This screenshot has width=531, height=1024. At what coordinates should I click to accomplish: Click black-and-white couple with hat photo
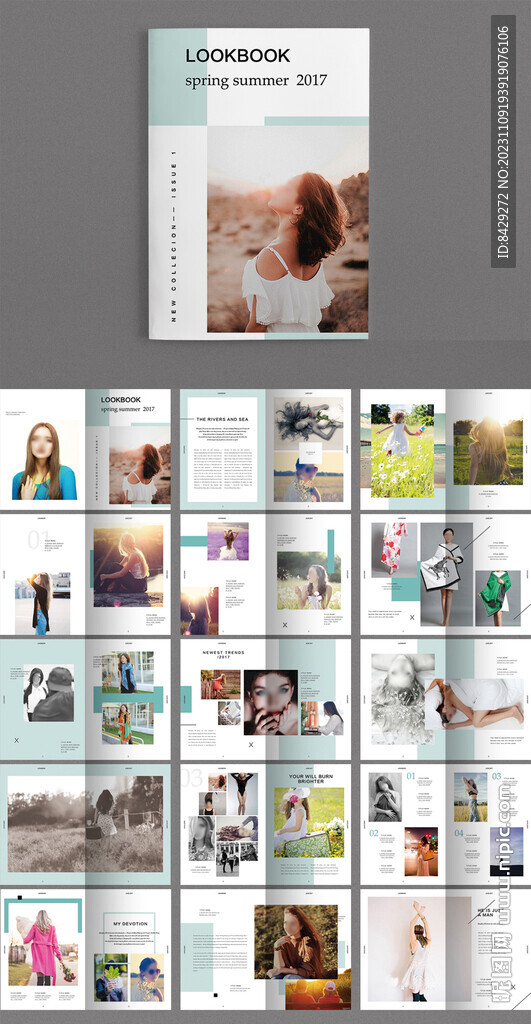tap(48, 693)
